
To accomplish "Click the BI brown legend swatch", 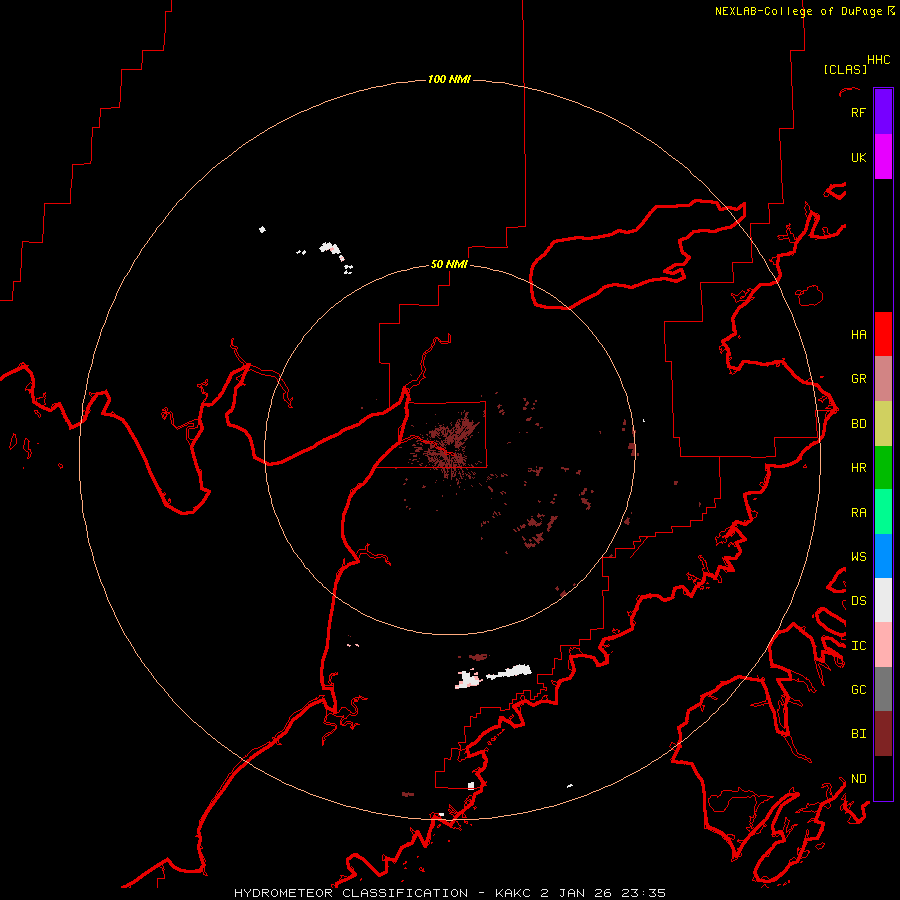I will pos(883,734).
